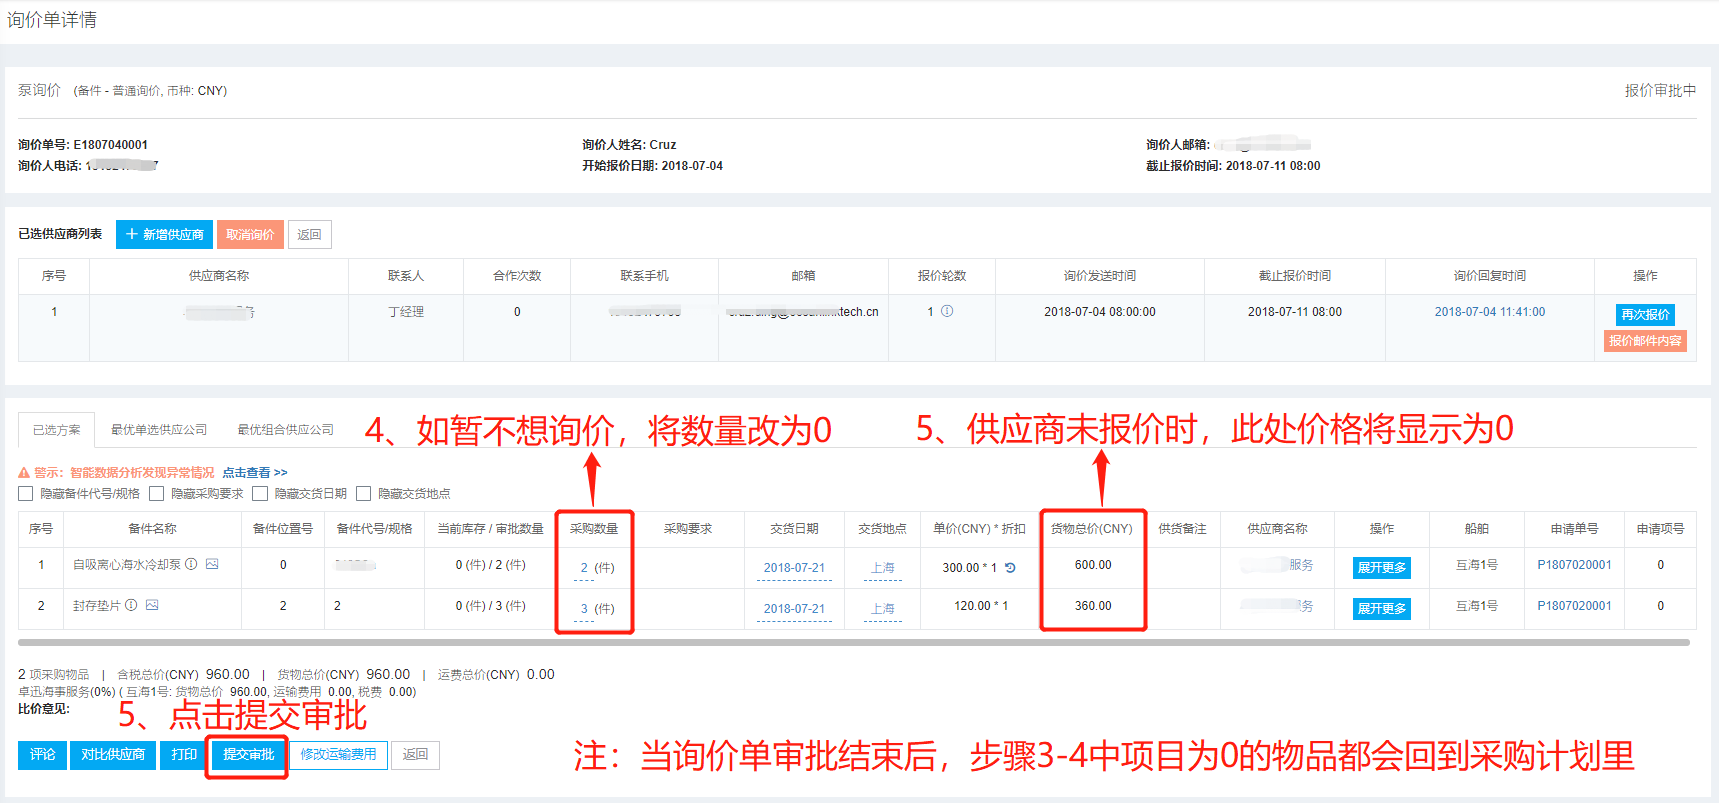Click 新增供应商 button
1719x803 pixels.
[x=164, y=234]
